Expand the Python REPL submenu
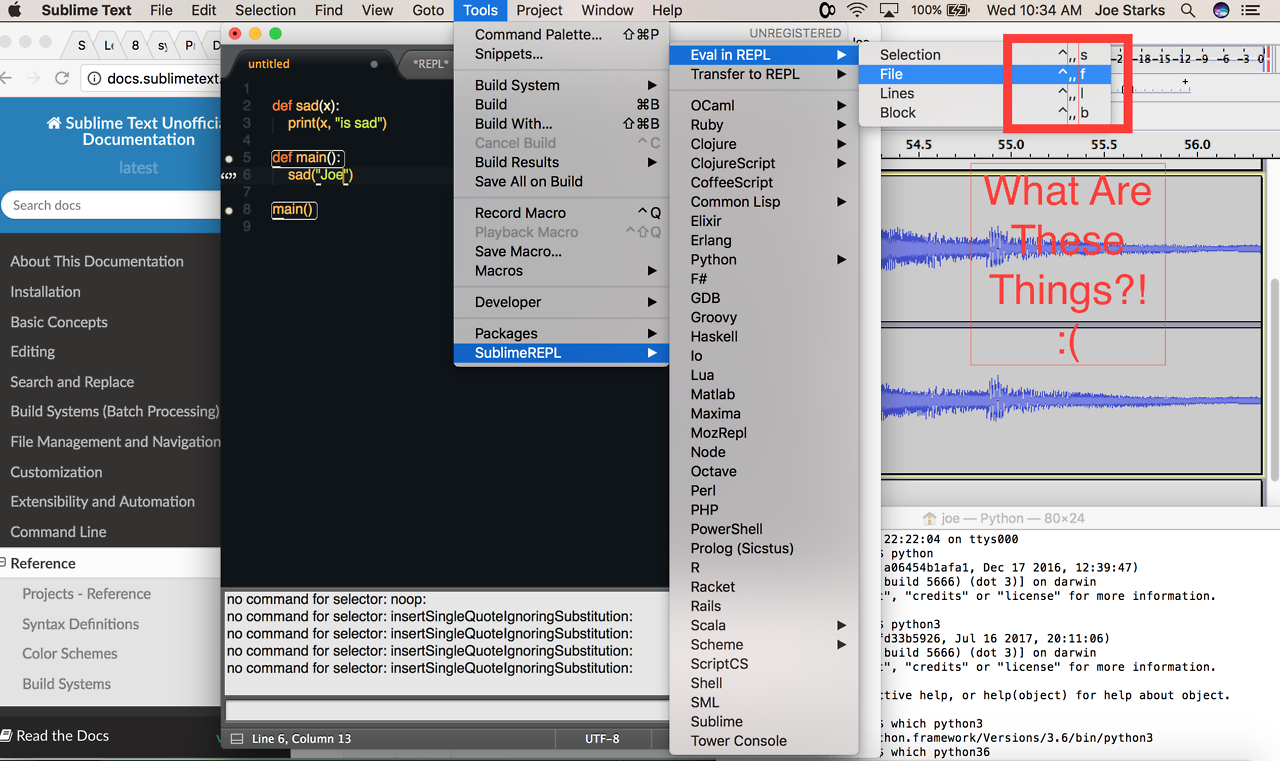The image size is (1280, 761). coord(764,260)
